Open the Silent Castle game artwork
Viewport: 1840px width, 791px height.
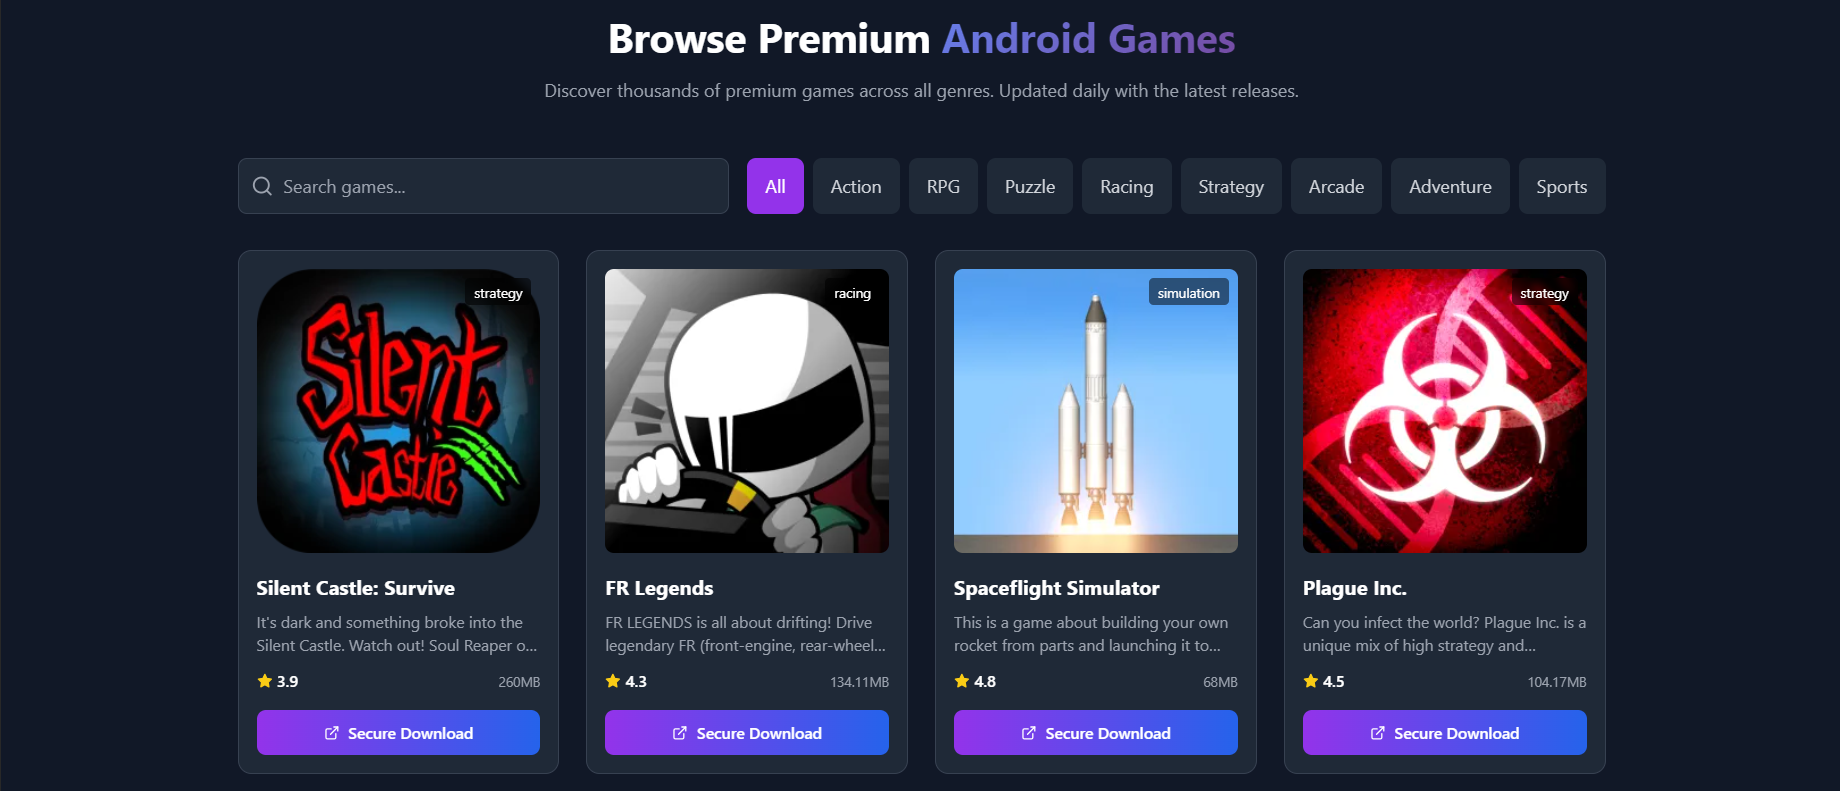point(398,411)
